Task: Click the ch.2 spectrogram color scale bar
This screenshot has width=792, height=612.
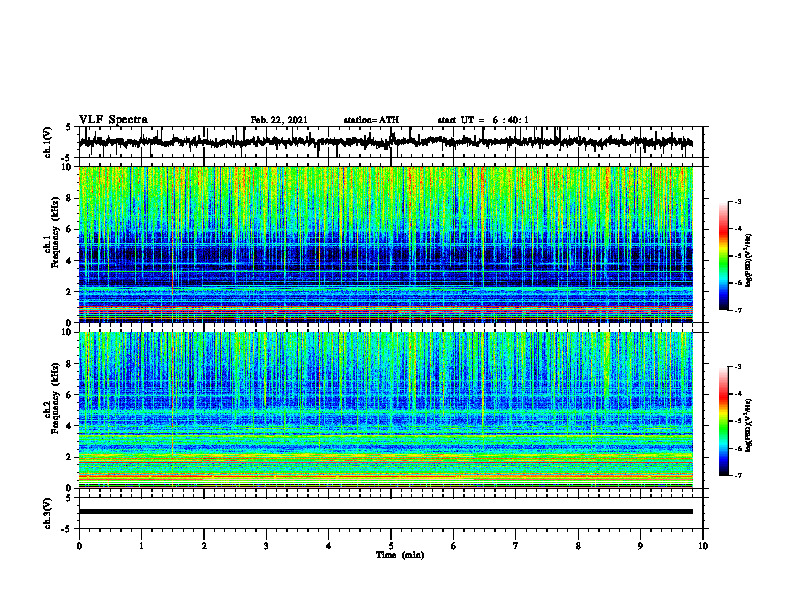Action: (723, 421)
